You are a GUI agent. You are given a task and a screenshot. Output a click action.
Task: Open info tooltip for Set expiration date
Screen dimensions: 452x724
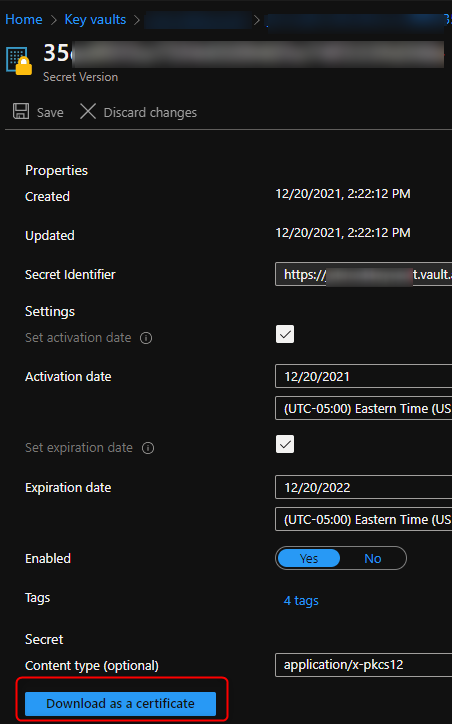tap(148, 448)
